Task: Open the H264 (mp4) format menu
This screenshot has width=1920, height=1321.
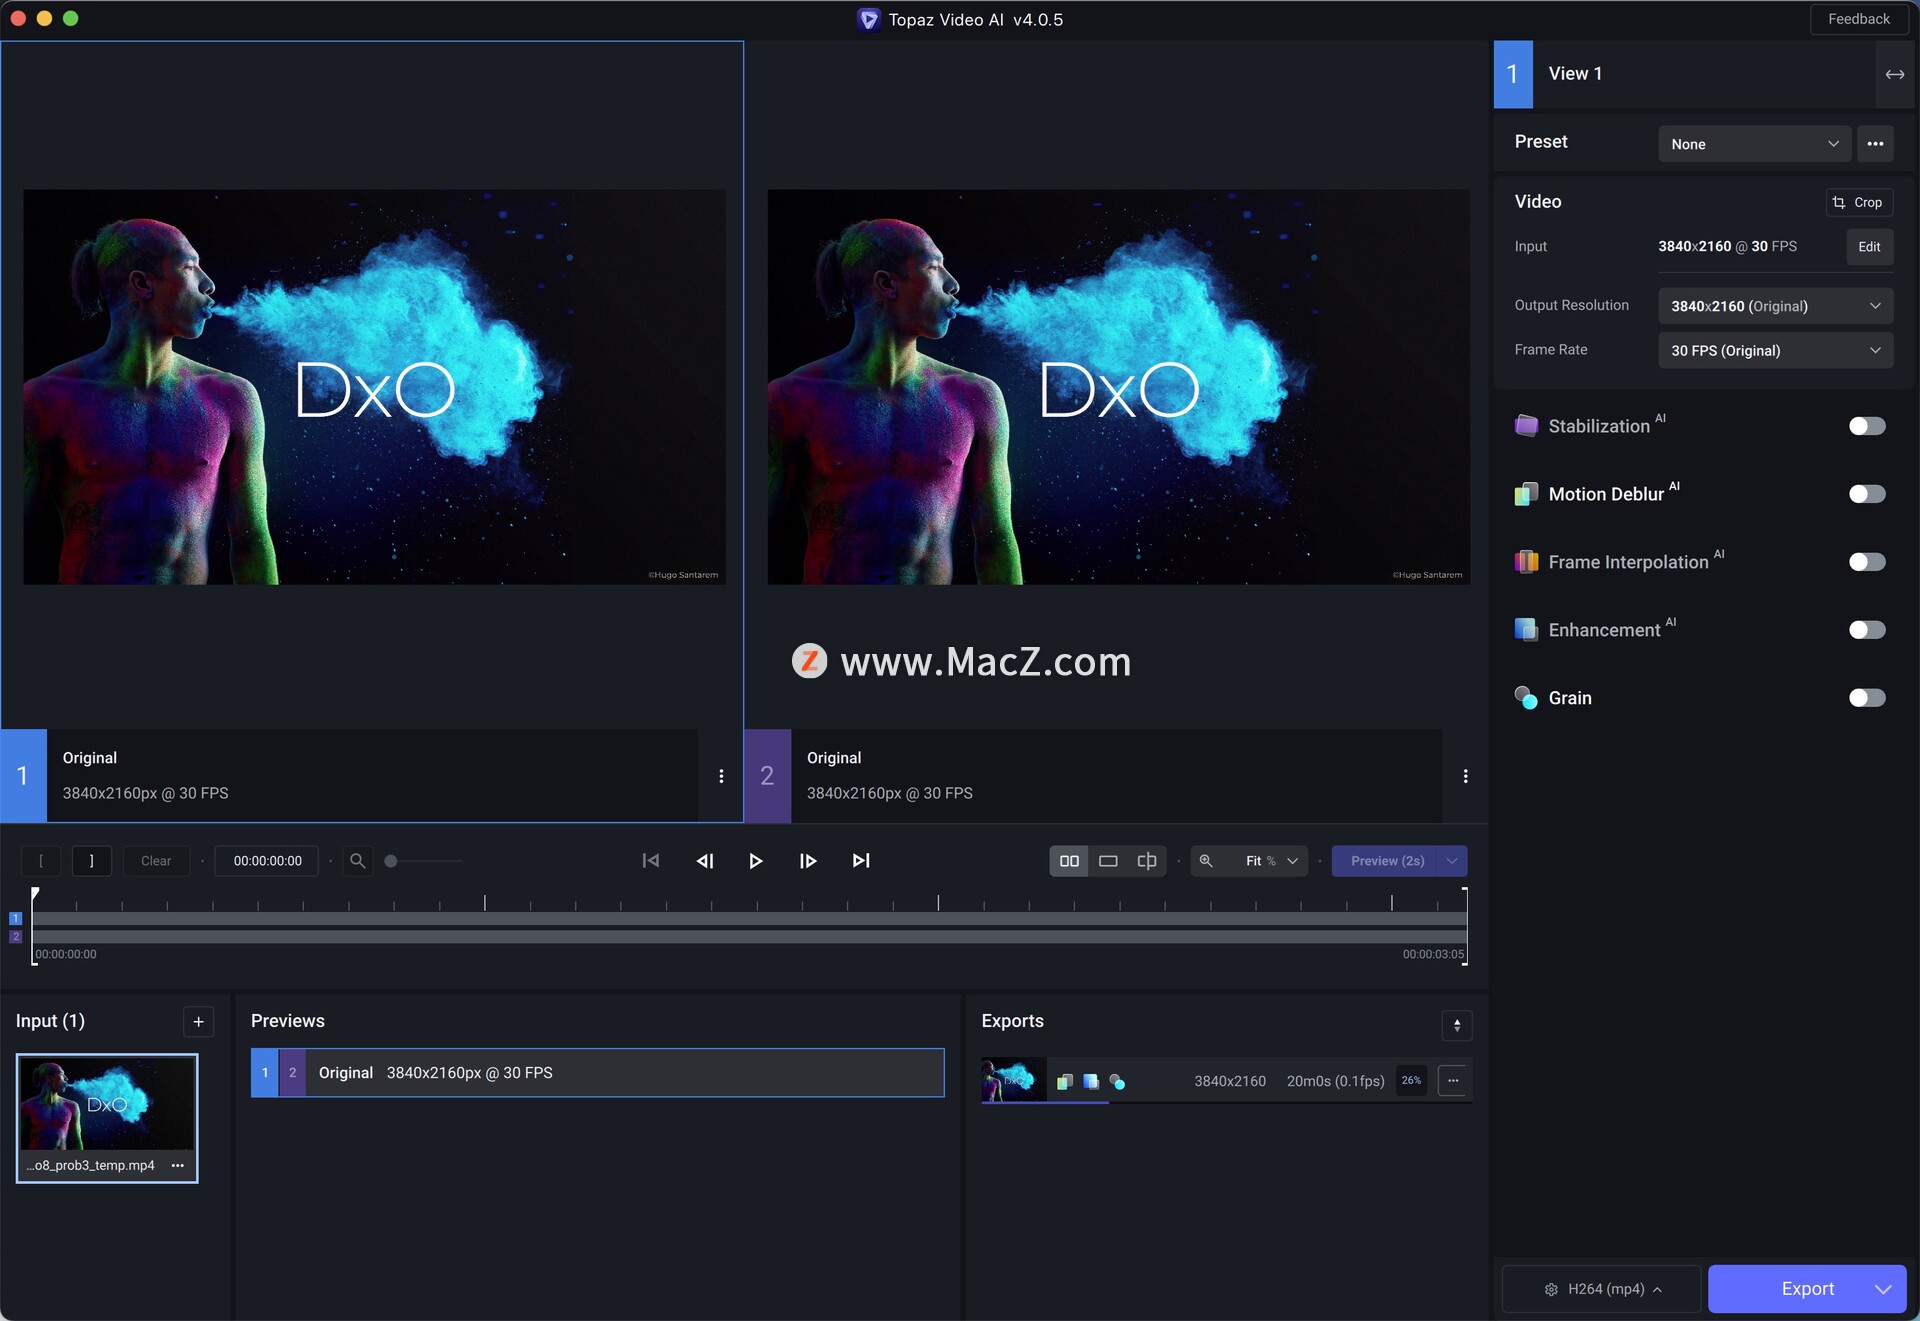Action: point(1603,1289)
